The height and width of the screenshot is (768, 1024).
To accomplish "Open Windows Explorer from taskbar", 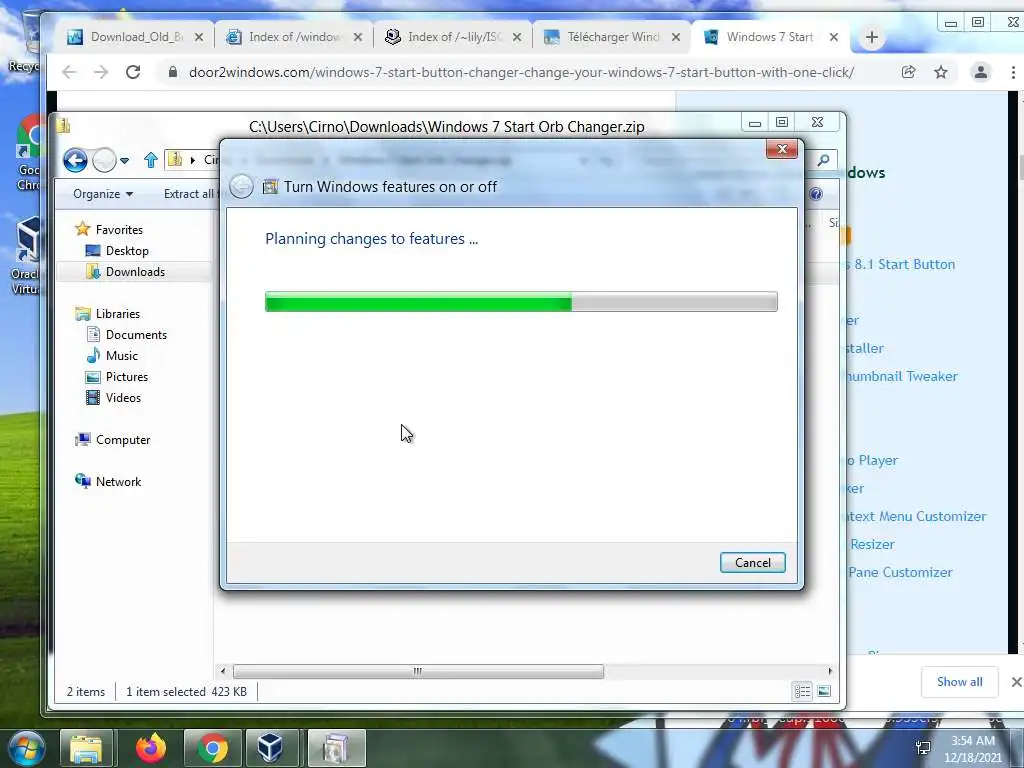I will click(x=86, y=748).
